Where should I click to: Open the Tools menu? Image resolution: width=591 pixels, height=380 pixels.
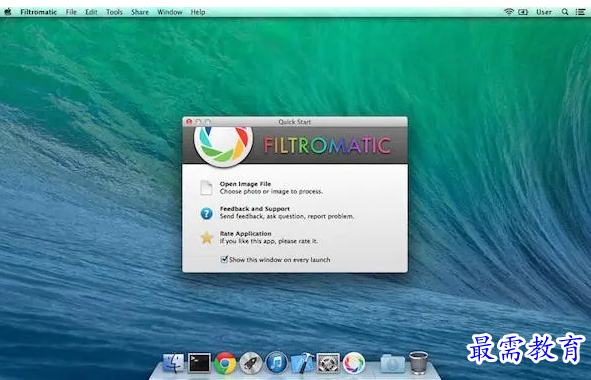[114, 12]
